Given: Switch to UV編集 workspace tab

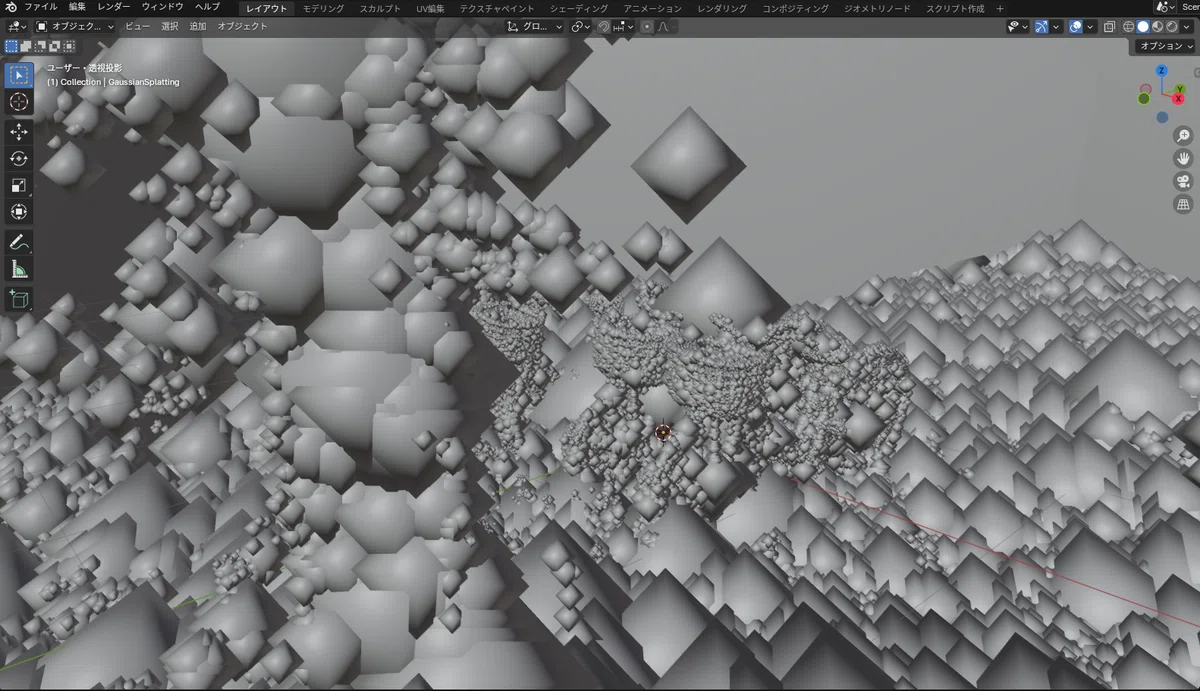Looking at the screenshot, I should 430,8.
